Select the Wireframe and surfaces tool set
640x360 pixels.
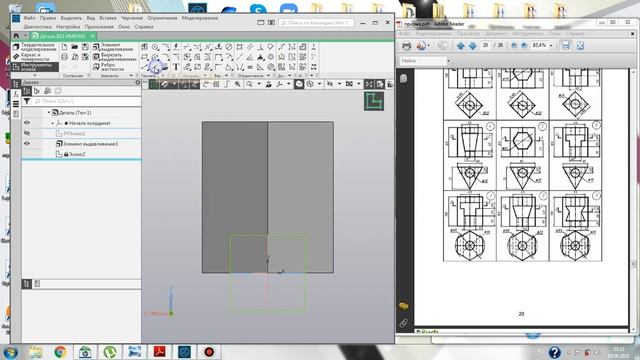(x=35, y=57)
